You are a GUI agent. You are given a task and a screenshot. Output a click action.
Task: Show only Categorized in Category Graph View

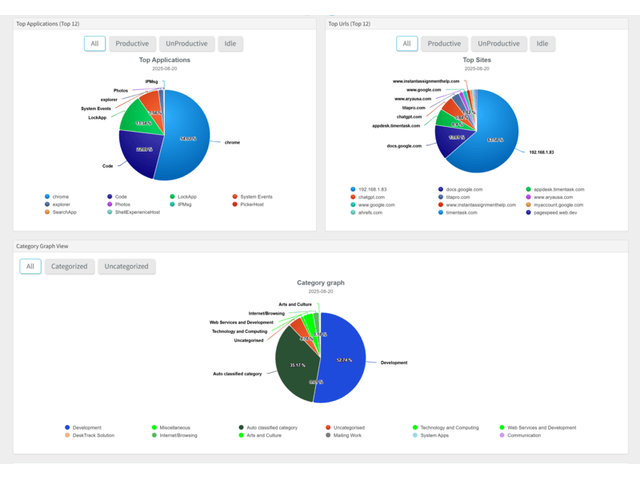70,266
